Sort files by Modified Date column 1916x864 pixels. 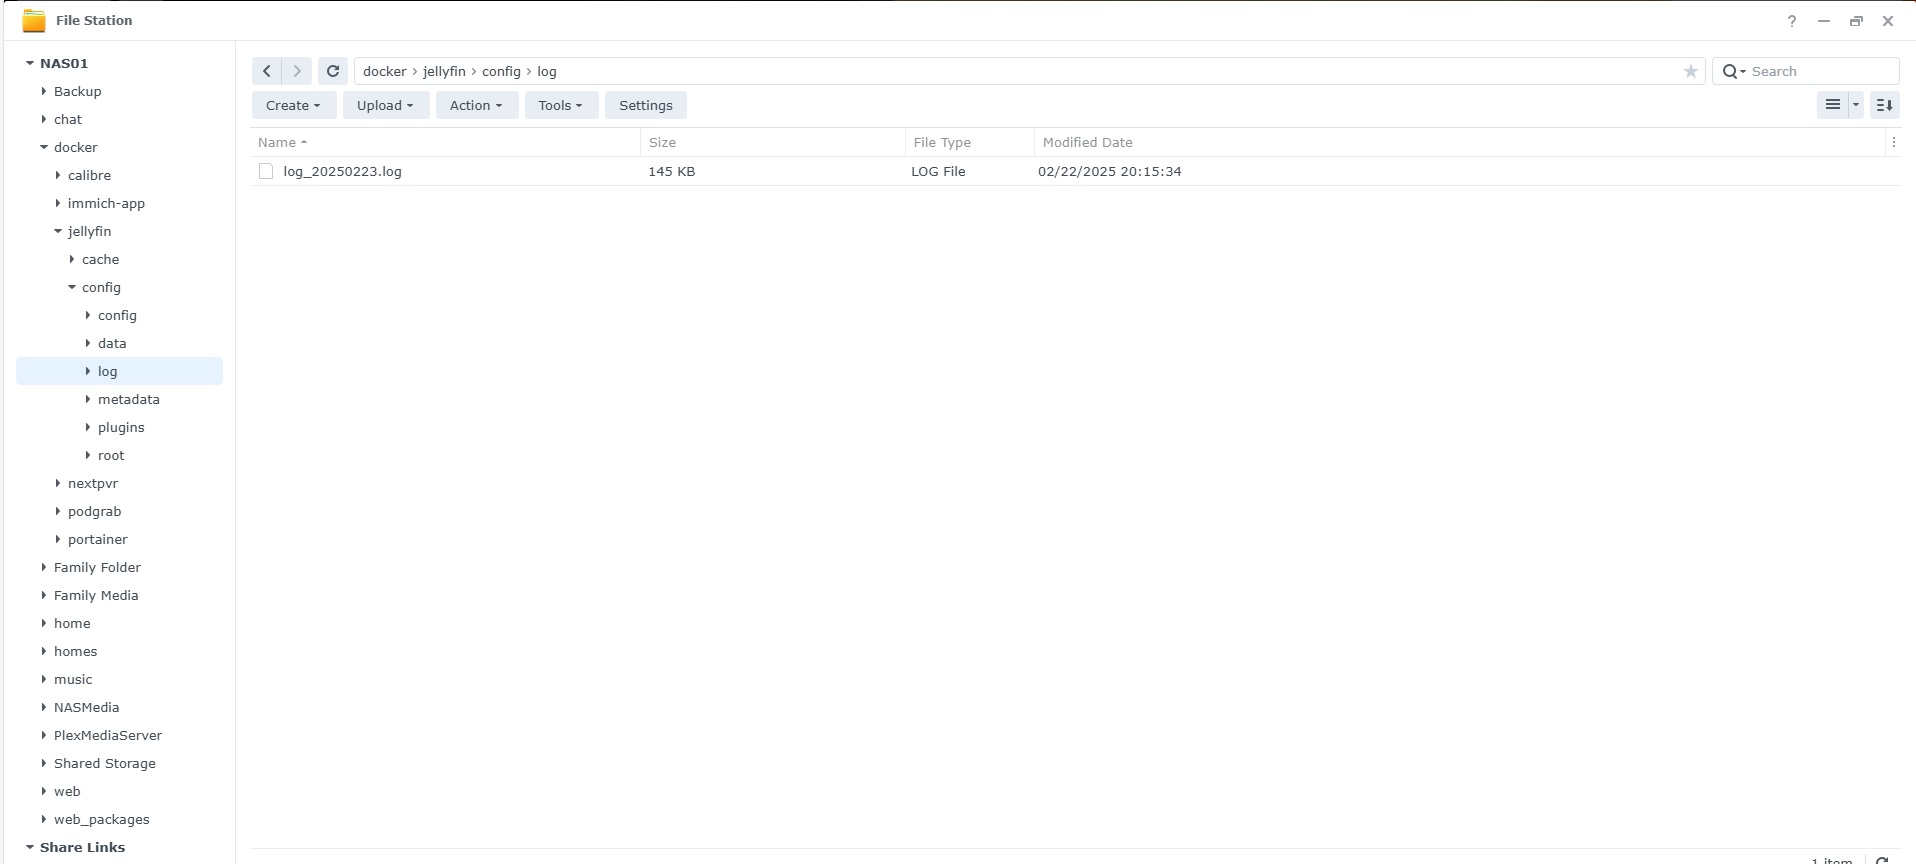pos(1087,142)
